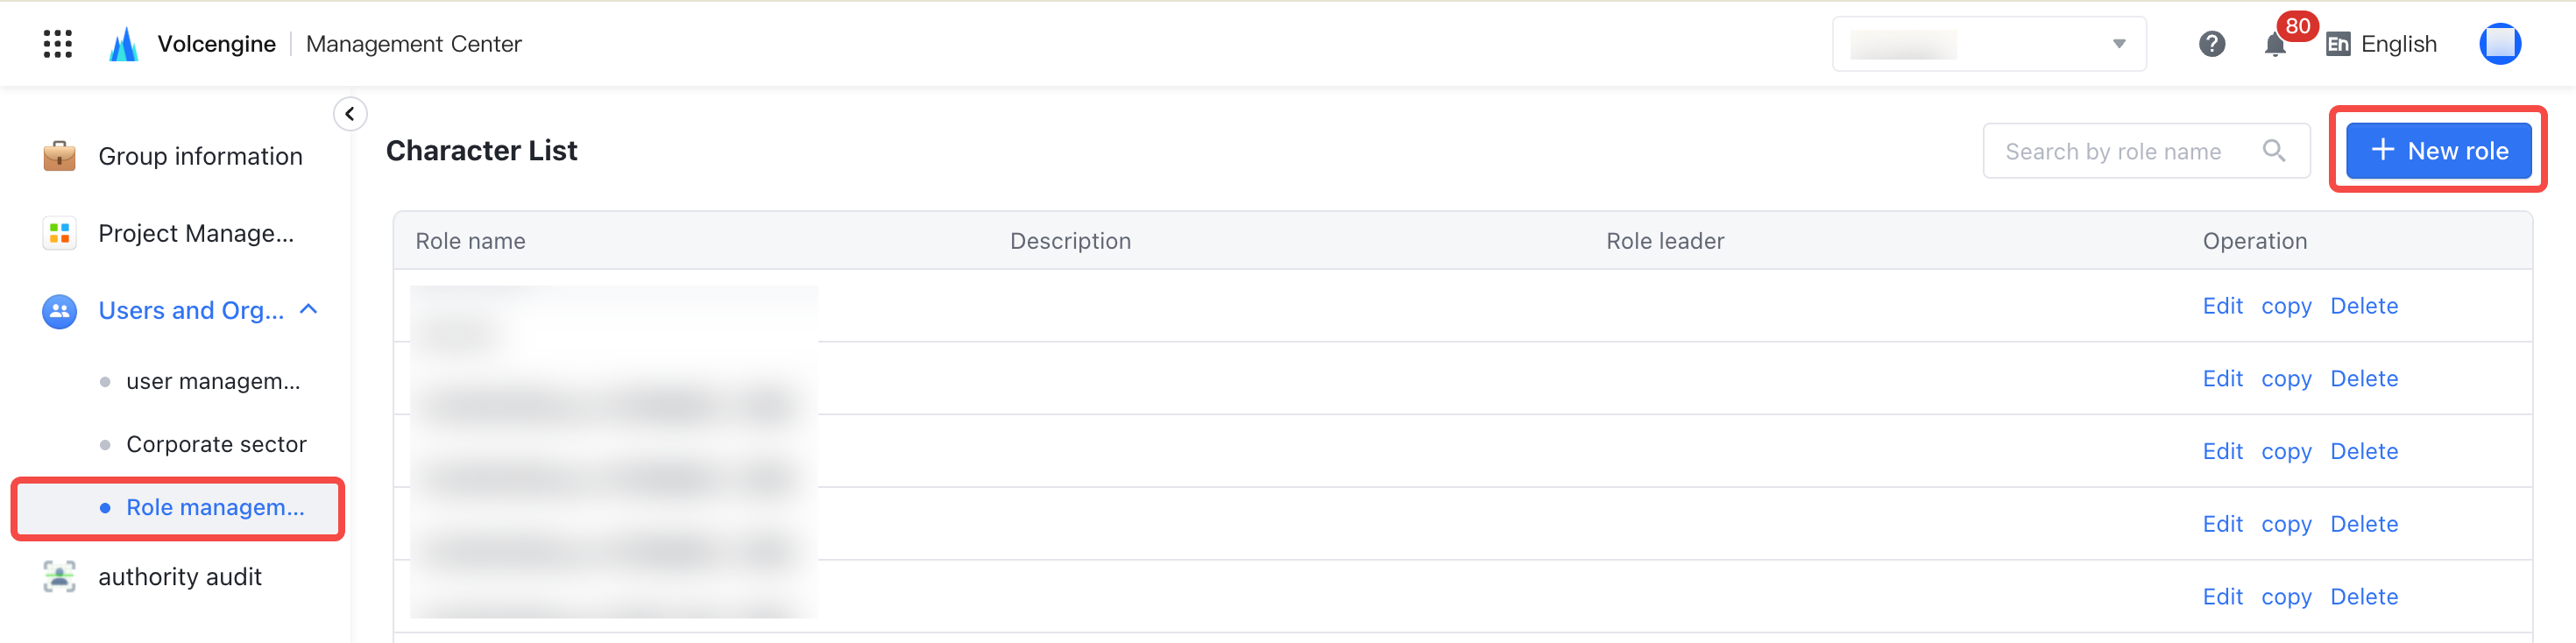The width and height of the screenshot is (2576, 643).
Task: Collapse the sidebar with arrow button
Action: point(350,114)
